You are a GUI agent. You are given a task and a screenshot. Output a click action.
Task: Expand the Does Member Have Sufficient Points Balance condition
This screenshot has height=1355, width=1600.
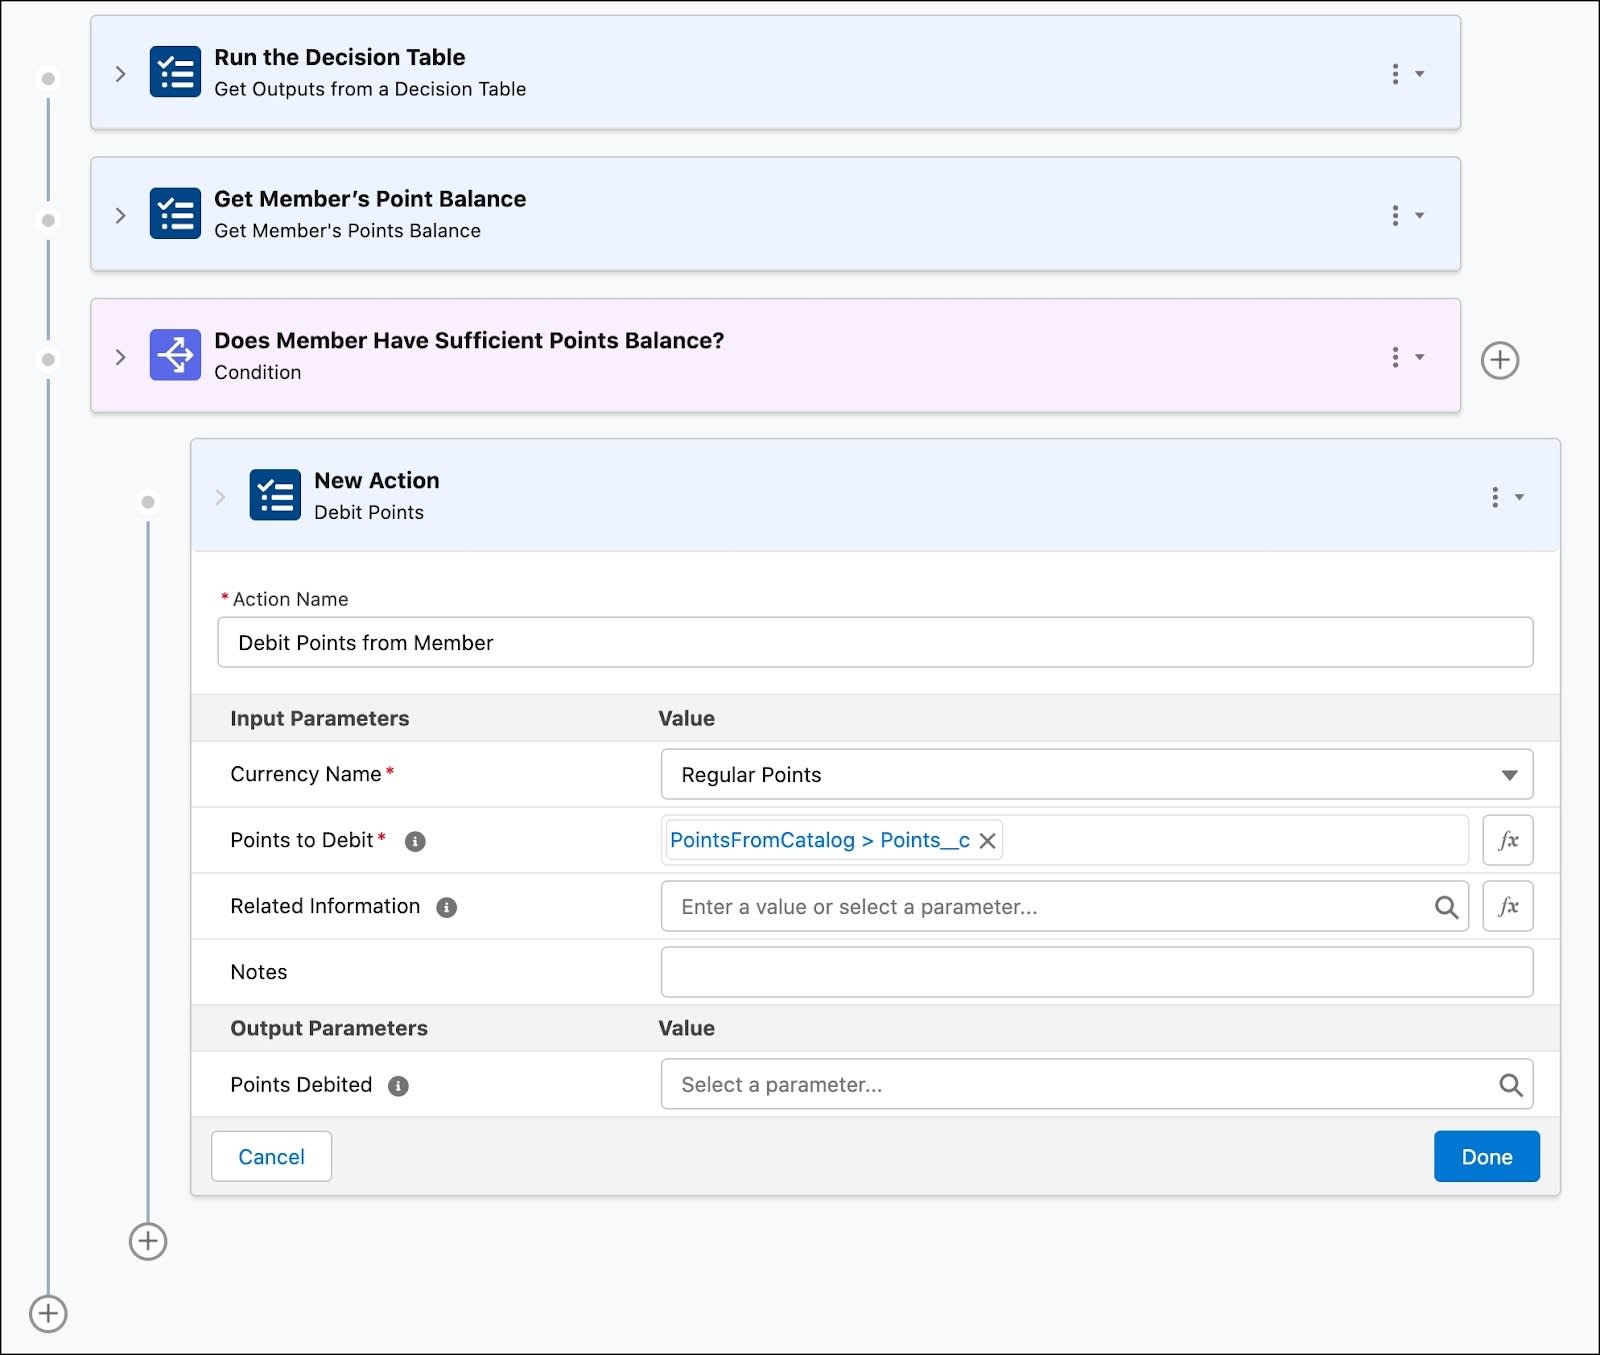(120, 356)
